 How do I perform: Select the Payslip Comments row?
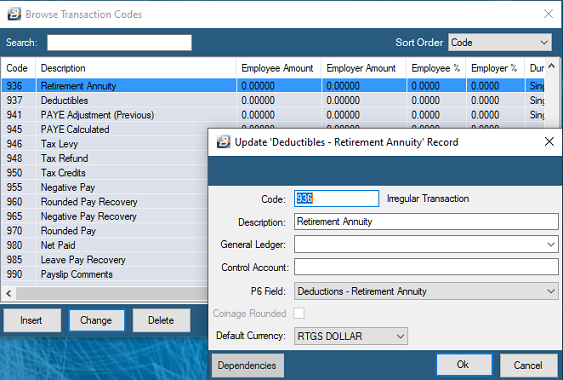pyautogui.click(x=105, y=274)
